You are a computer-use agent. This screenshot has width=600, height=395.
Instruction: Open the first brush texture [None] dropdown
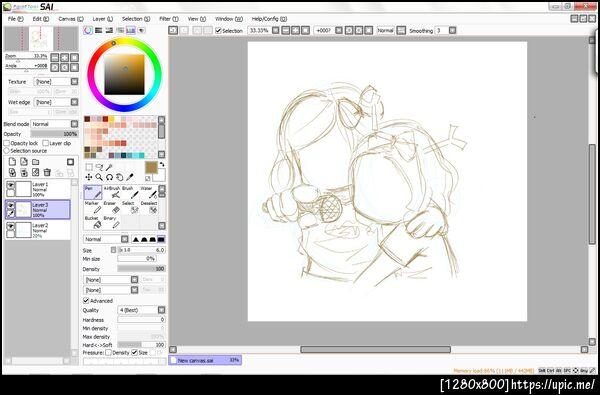pos(134,280)
